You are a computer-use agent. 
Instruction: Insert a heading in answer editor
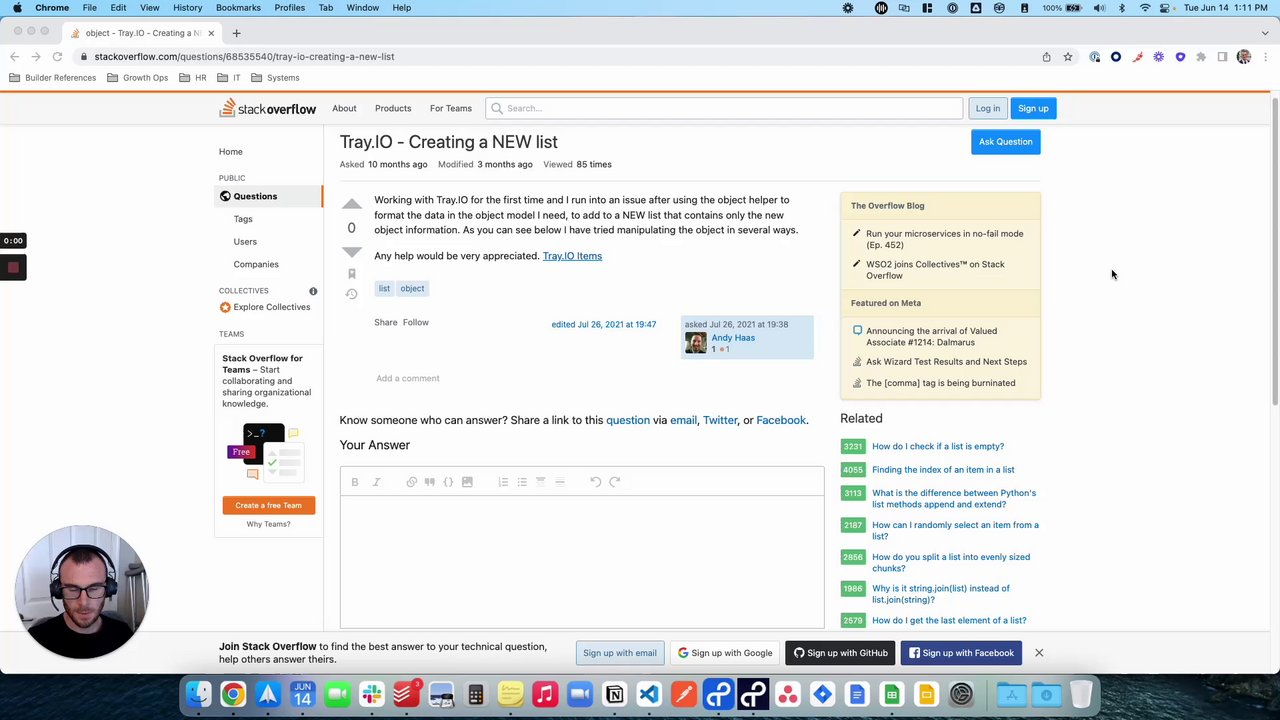coord(540,482)
